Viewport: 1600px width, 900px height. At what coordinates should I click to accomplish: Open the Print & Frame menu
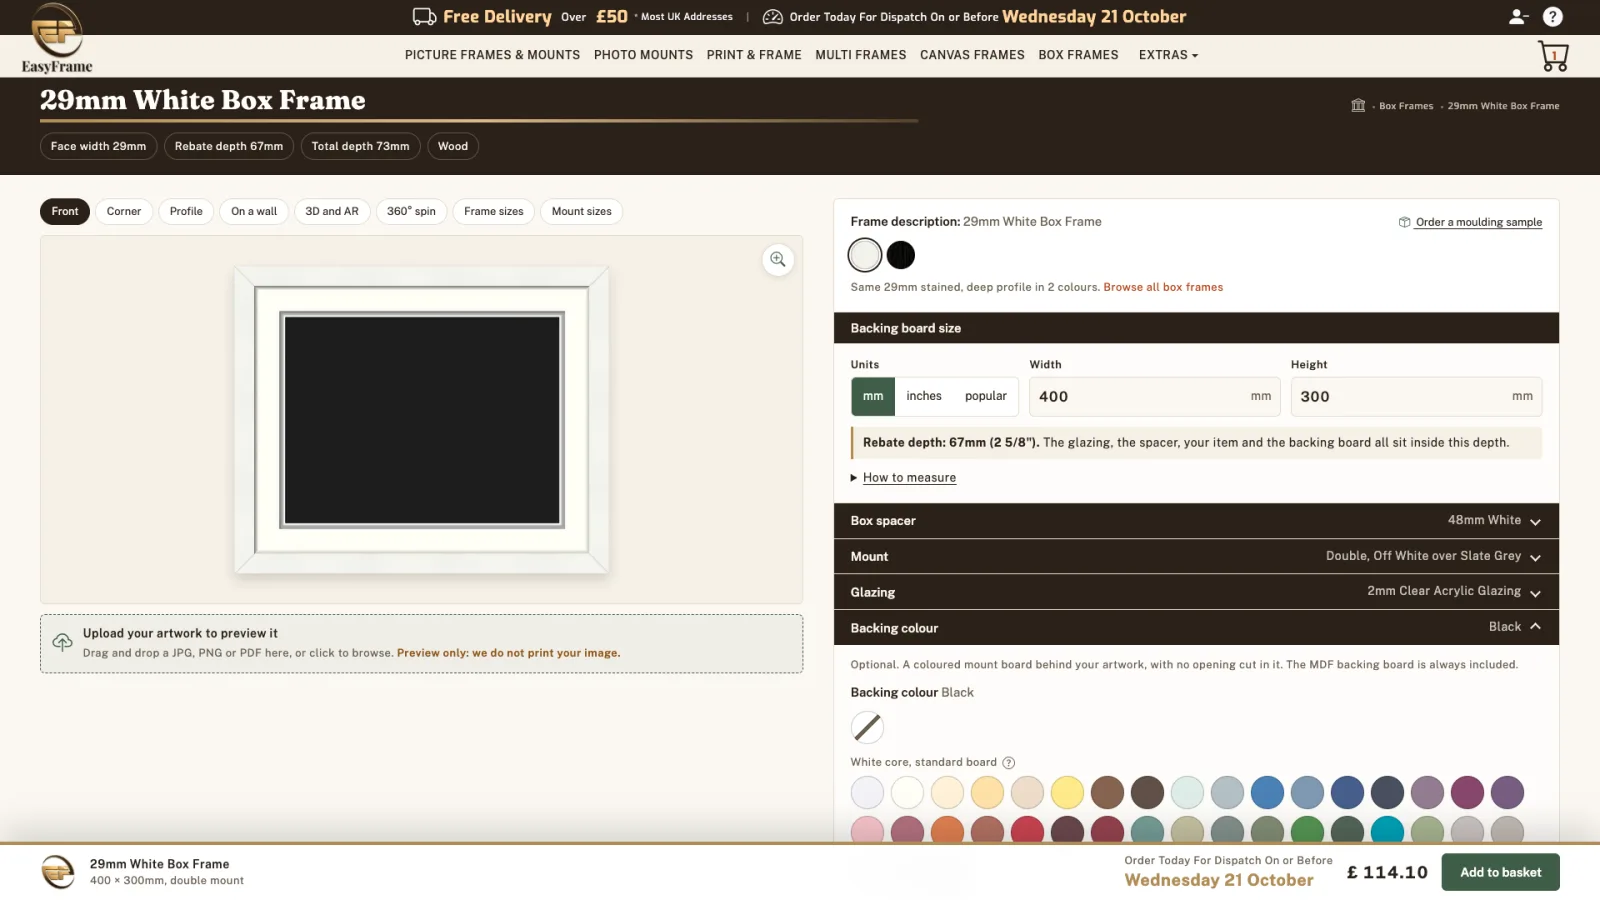[x=754, y=55]
